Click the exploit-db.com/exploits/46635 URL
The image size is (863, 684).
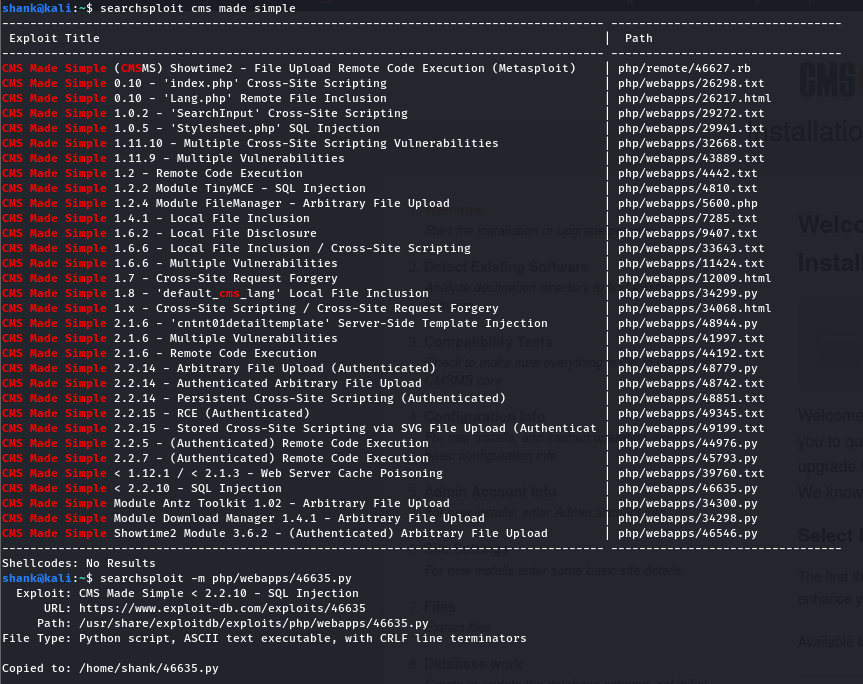[x=222, y=608]
